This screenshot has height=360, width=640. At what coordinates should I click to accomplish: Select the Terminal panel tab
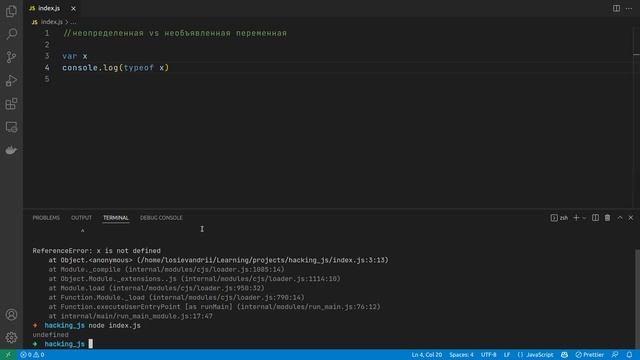coord(116,218)
